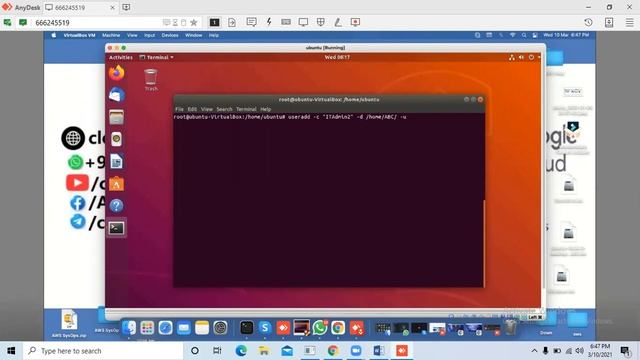Open AnyDesk file transfer icon

coord(232,22)
